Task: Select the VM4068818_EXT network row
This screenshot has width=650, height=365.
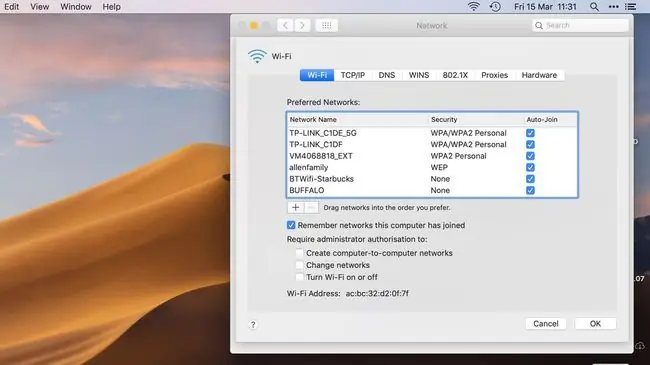Action: 432,156
